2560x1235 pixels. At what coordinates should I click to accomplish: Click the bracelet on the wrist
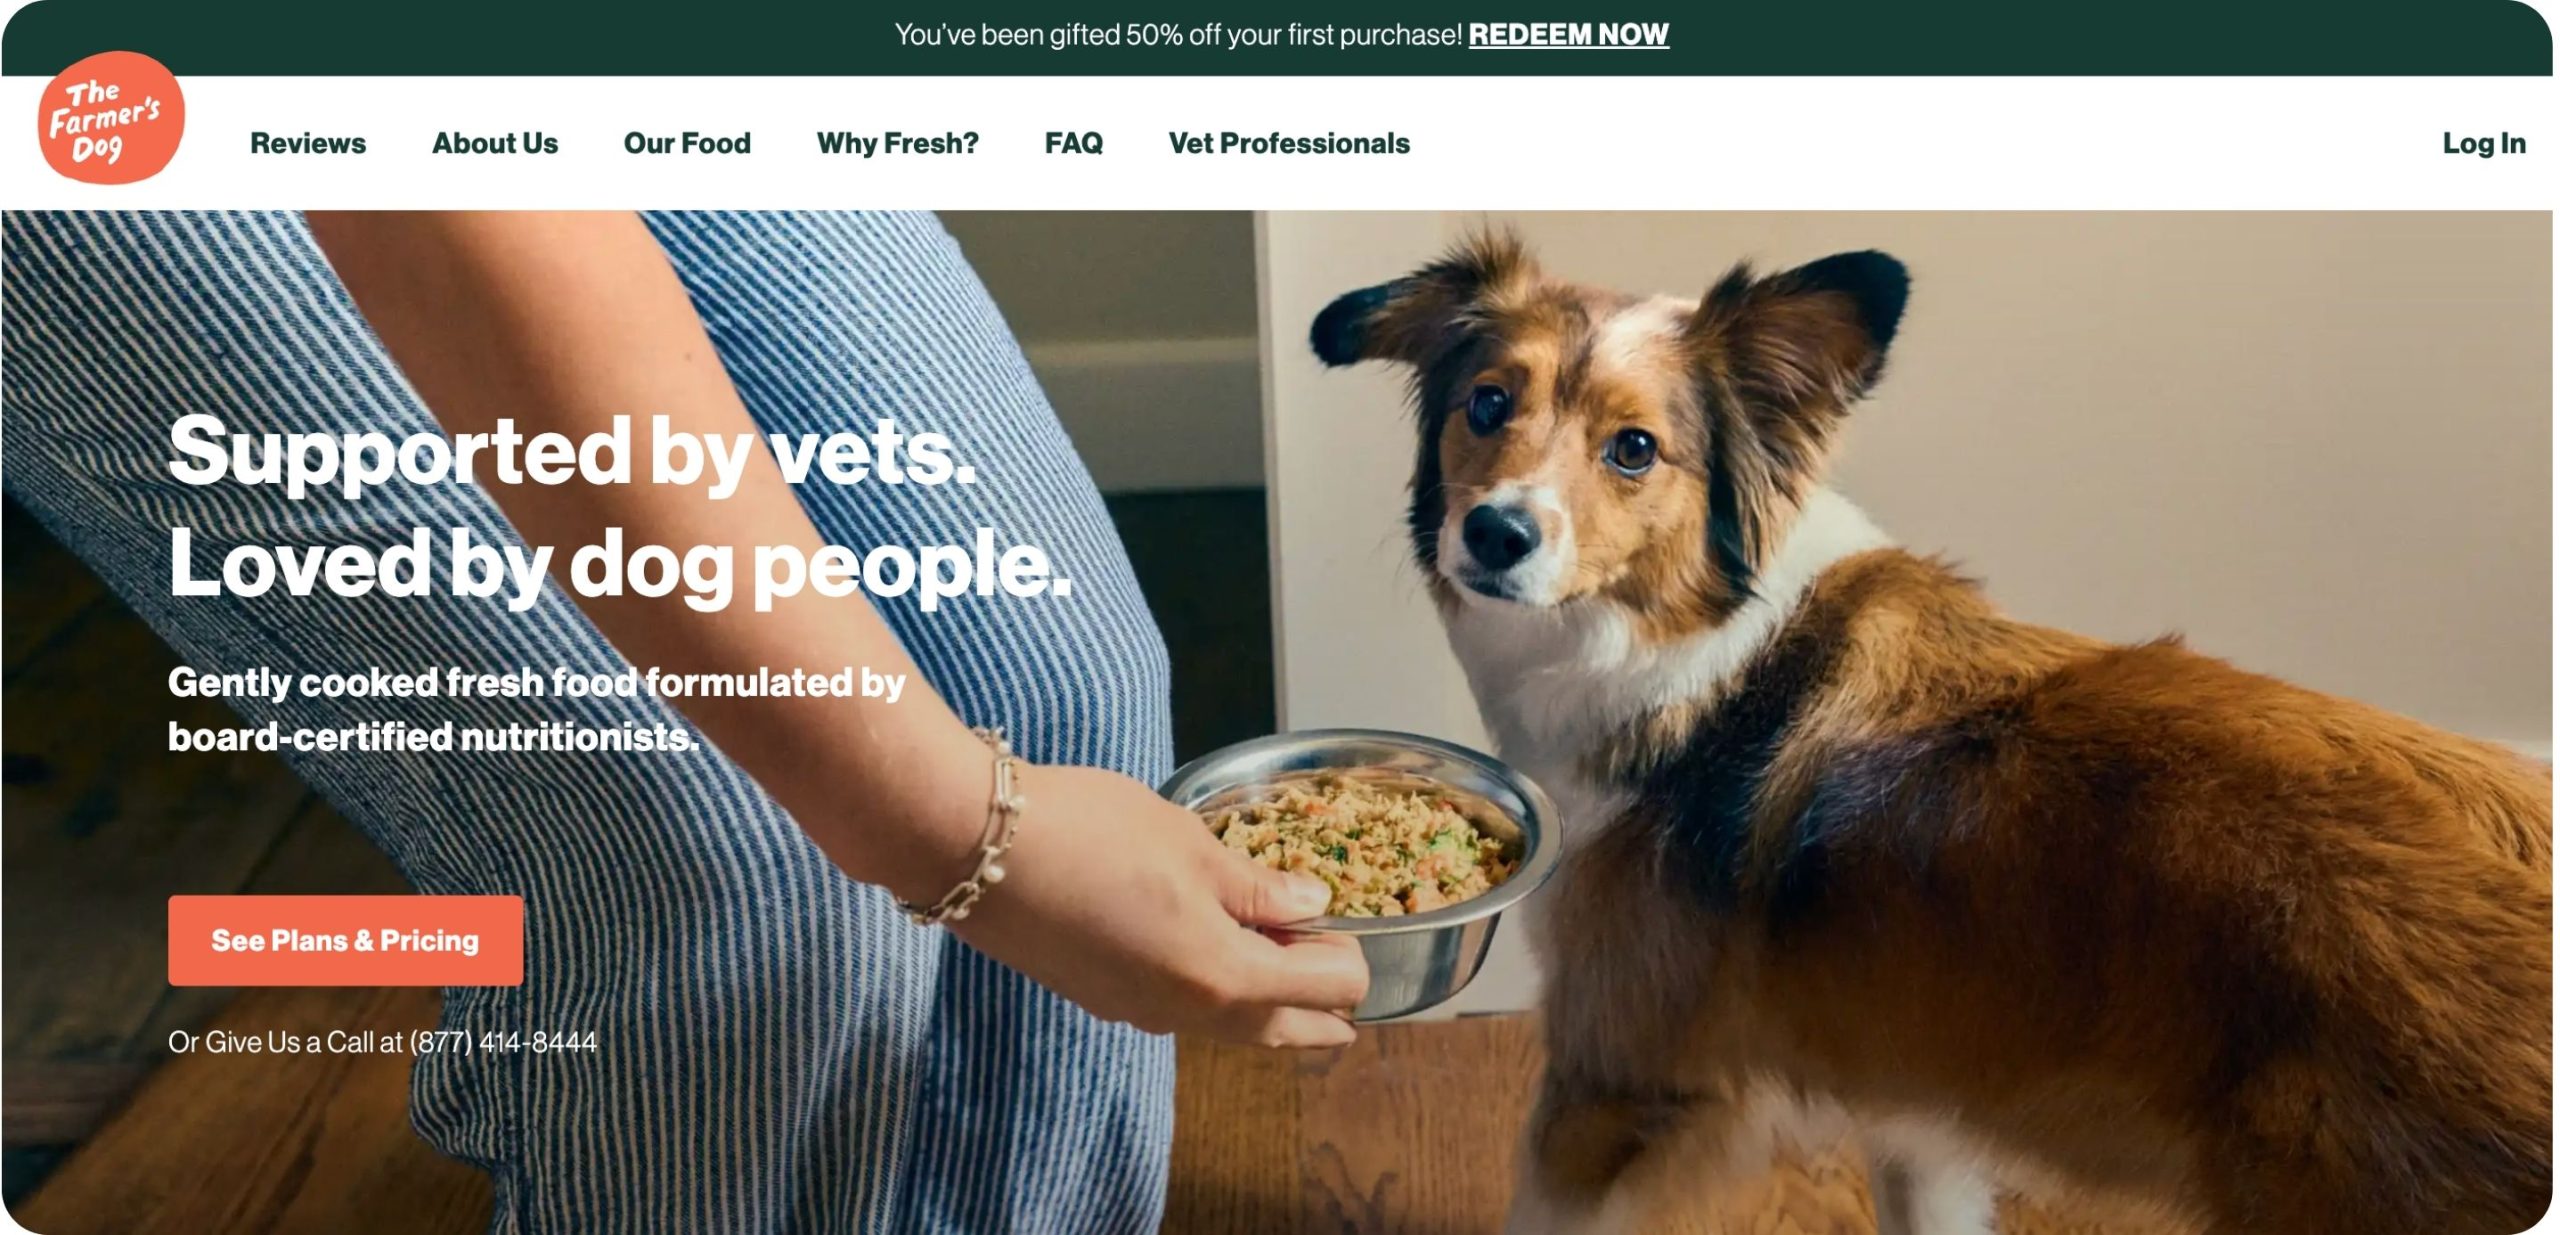tap(975, 830)
